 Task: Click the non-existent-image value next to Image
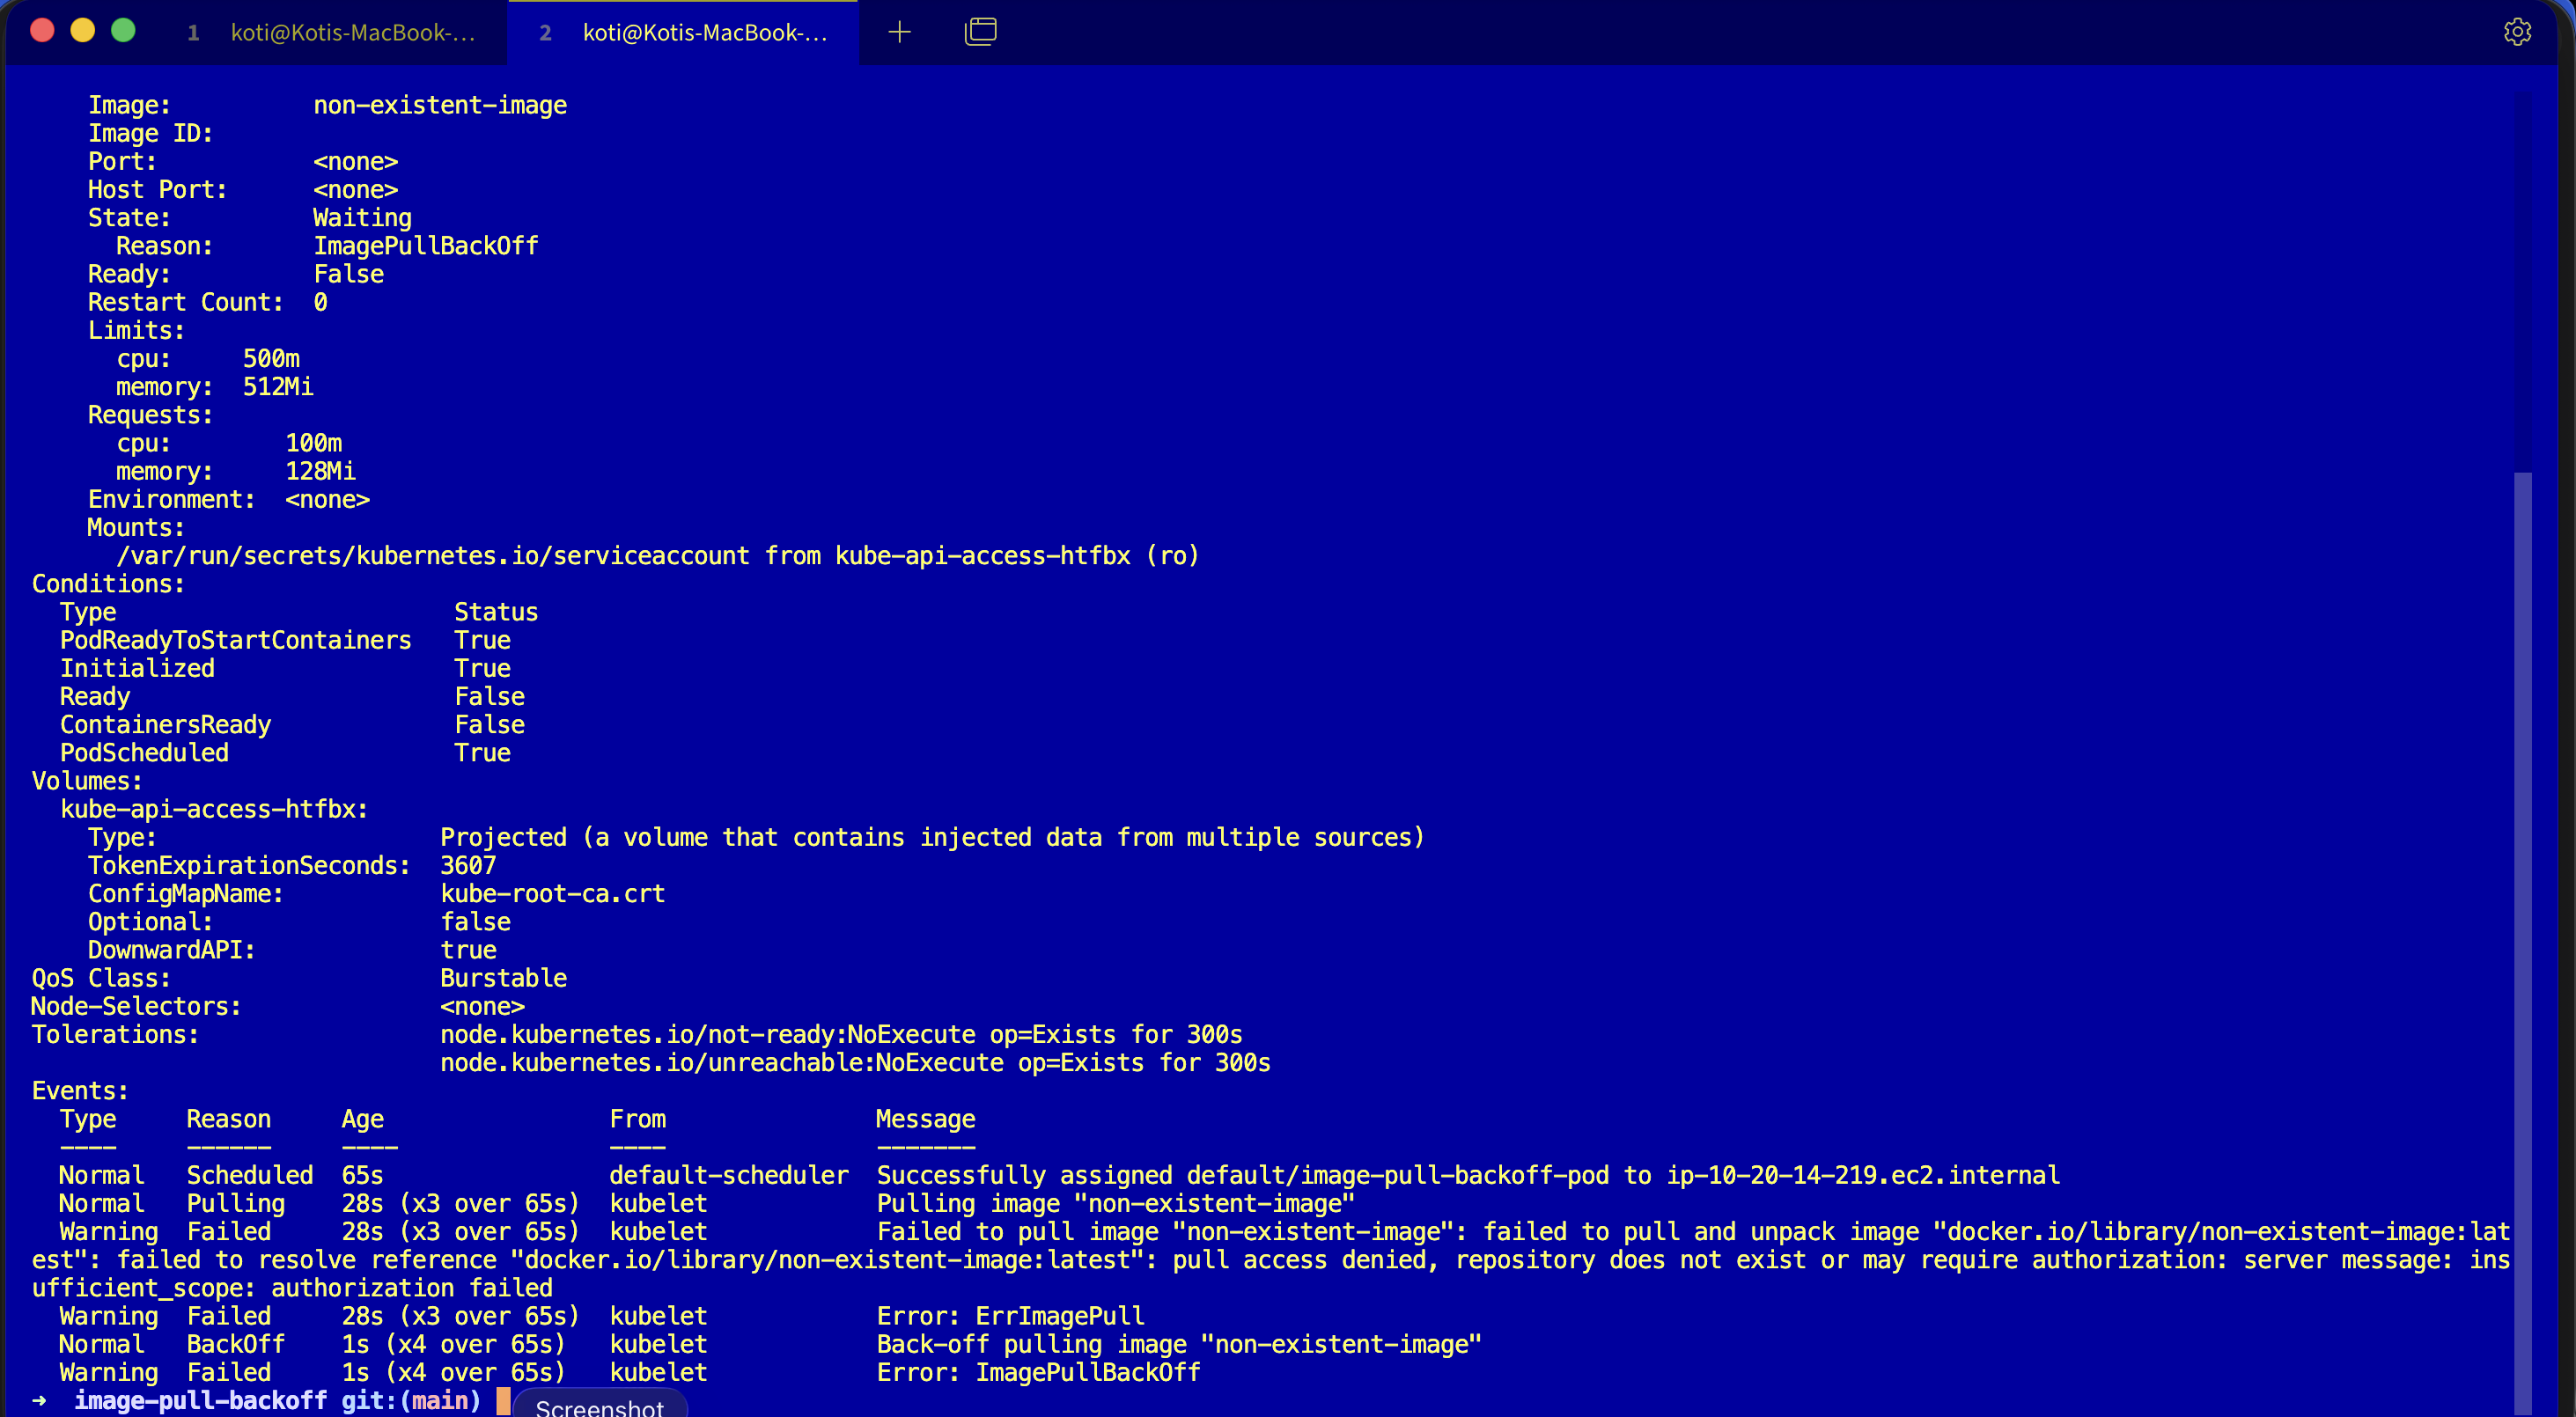point(440,104)
